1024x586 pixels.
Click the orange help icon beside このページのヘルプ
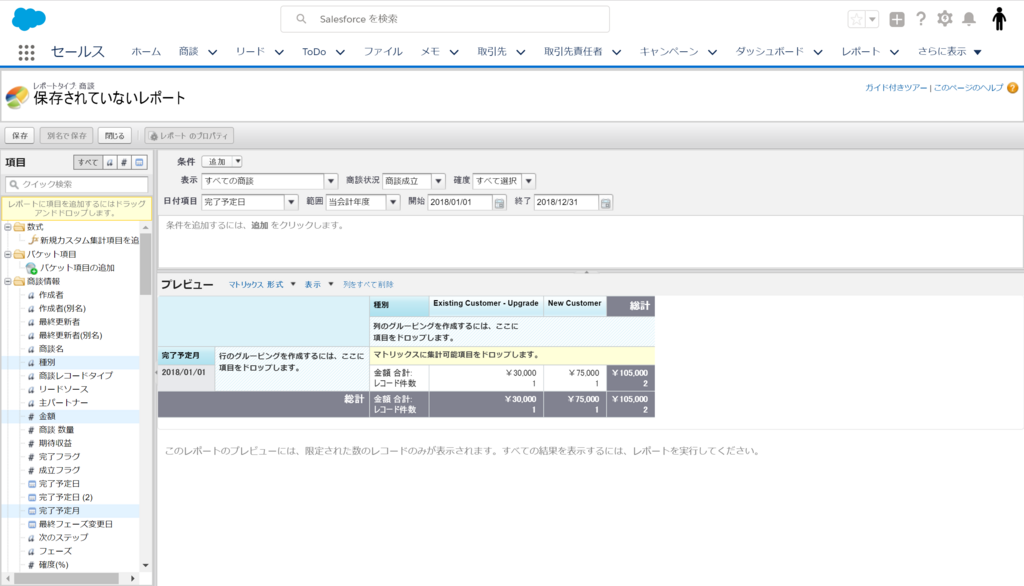pyautogui.click(x=1012, y=88)
